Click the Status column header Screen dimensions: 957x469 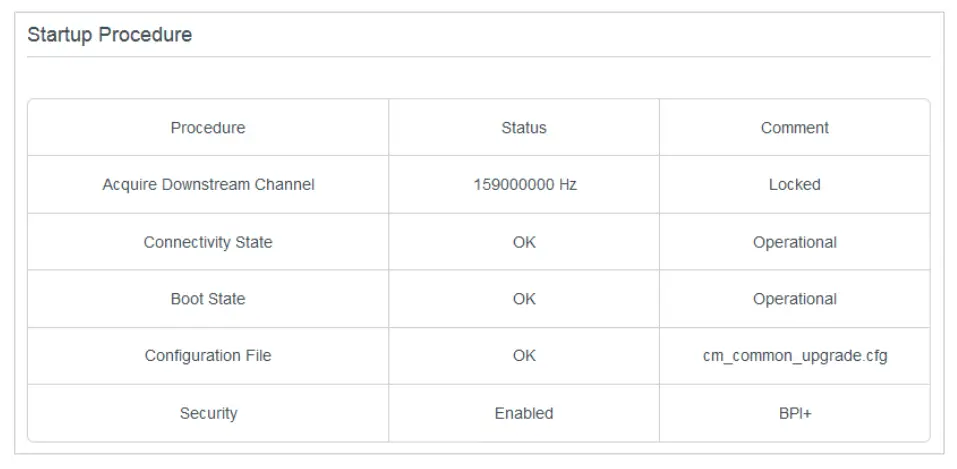point(524,128)
